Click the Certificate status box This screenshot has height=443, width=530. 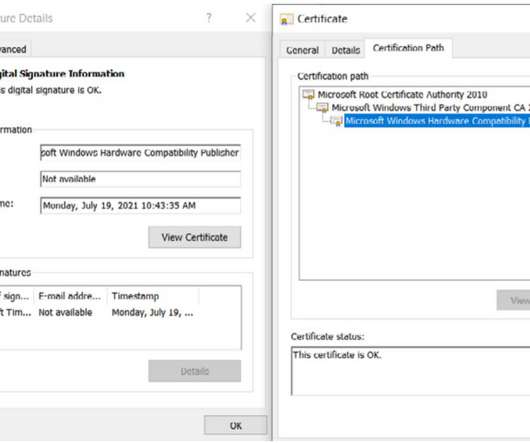click(x=410, y=371)
